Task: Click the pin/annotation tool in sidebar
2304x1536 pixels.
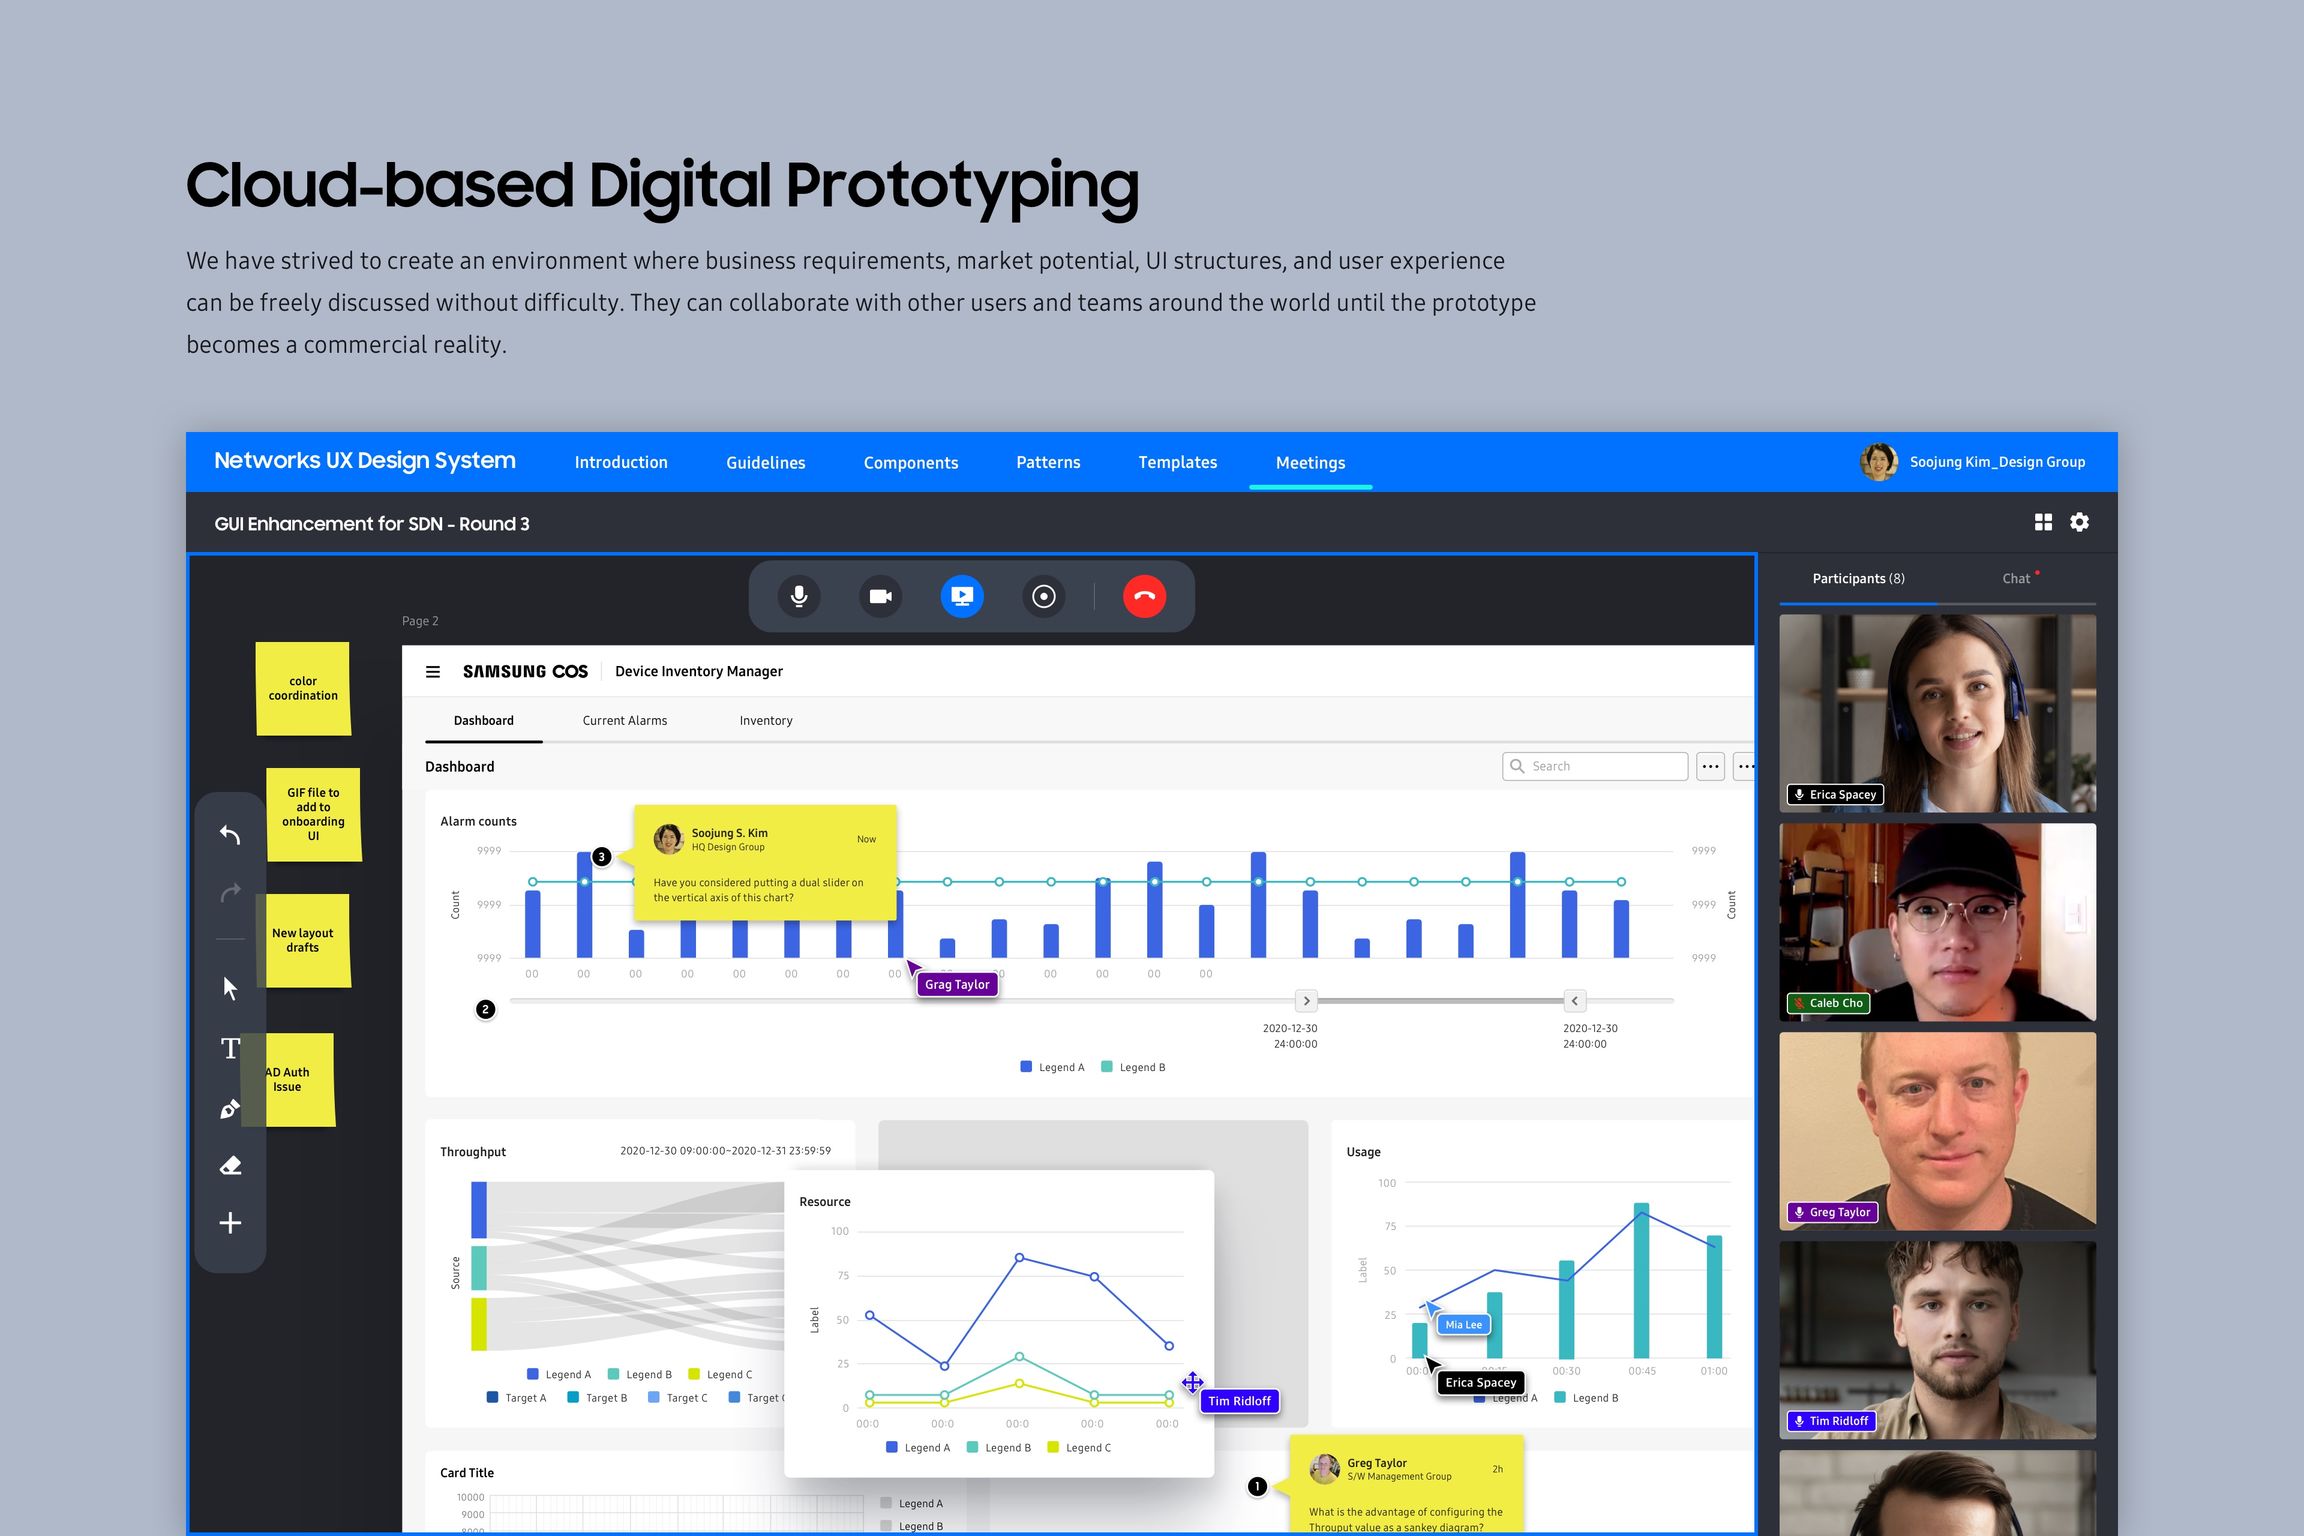Action: point(230,1104)
